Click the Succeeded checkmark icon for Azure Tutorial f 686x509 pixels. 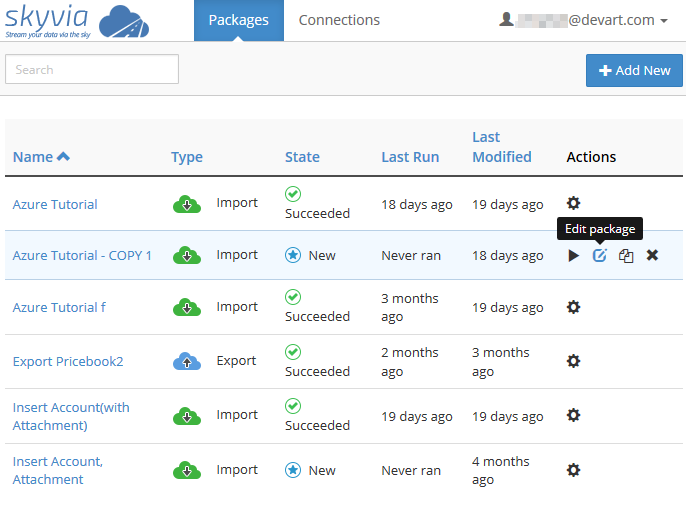tap(293, 297)
